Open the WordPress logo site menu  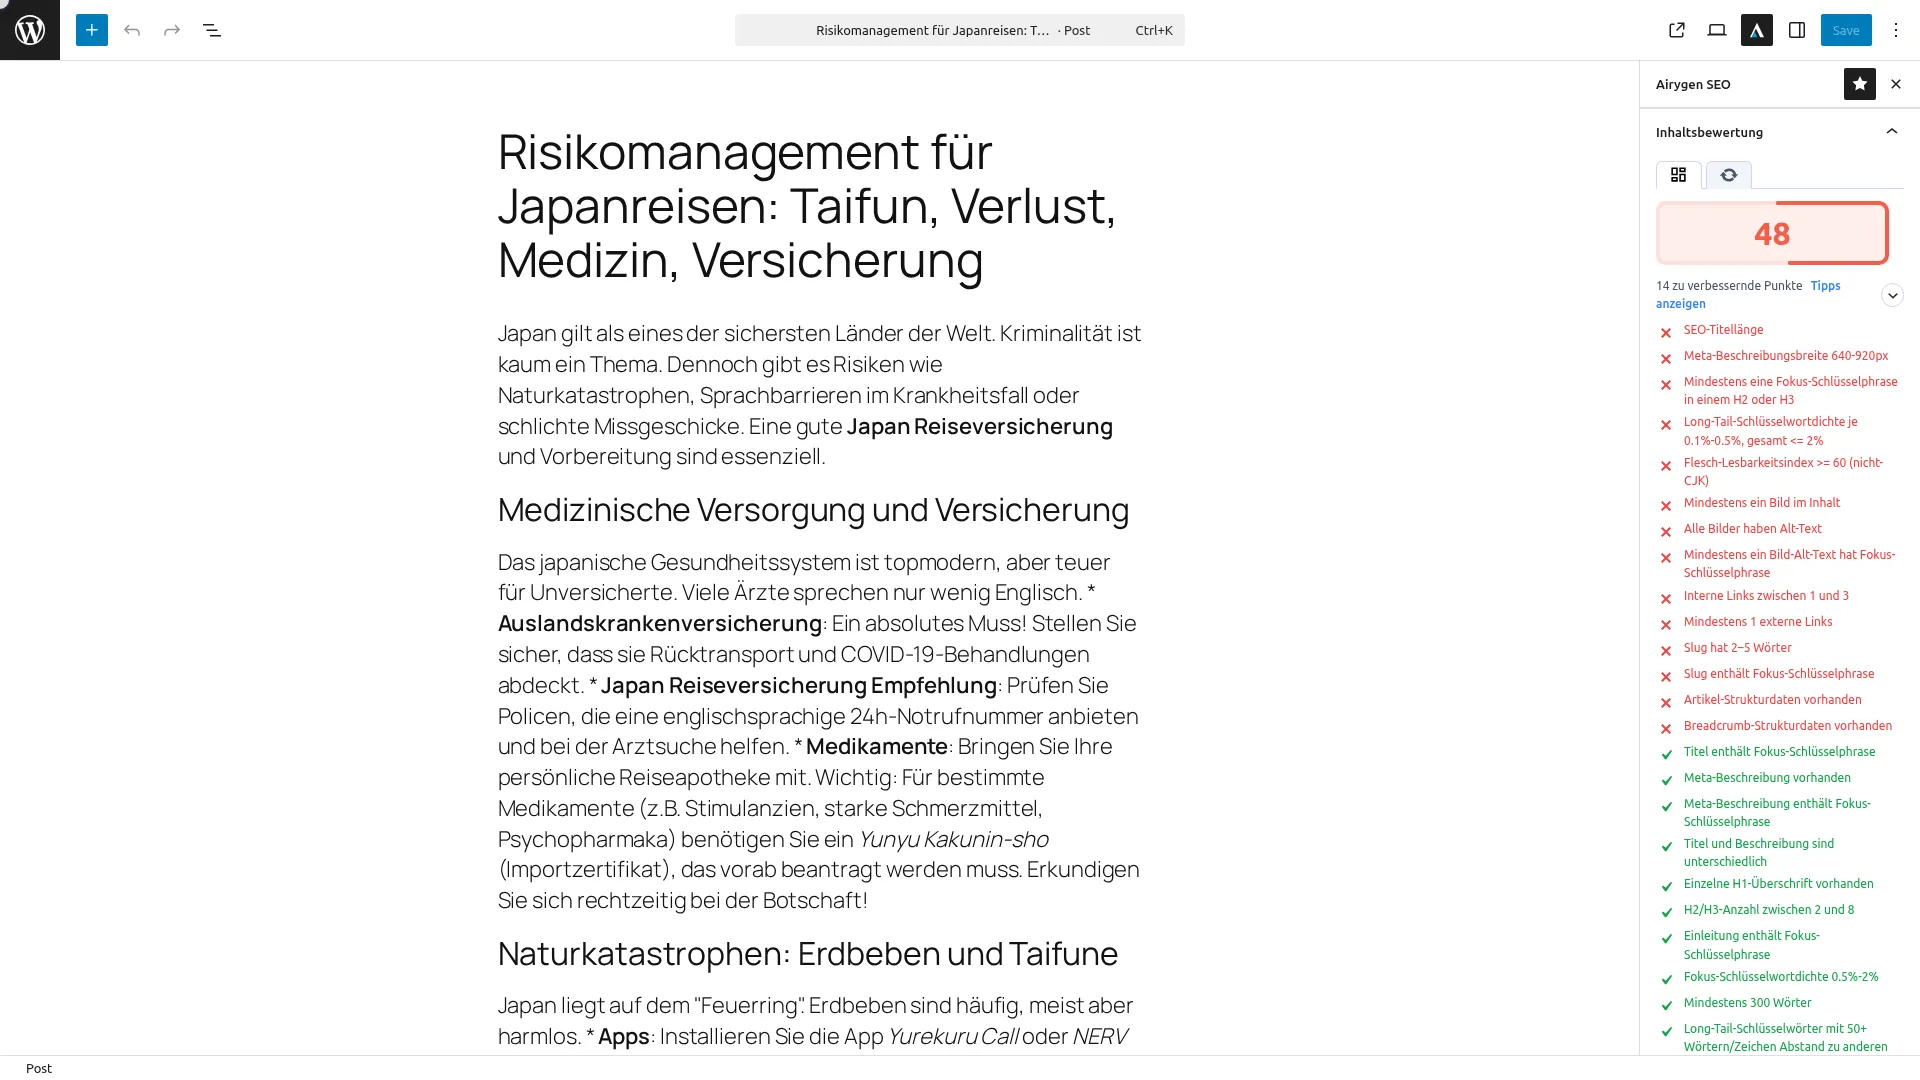click(30, 30)
